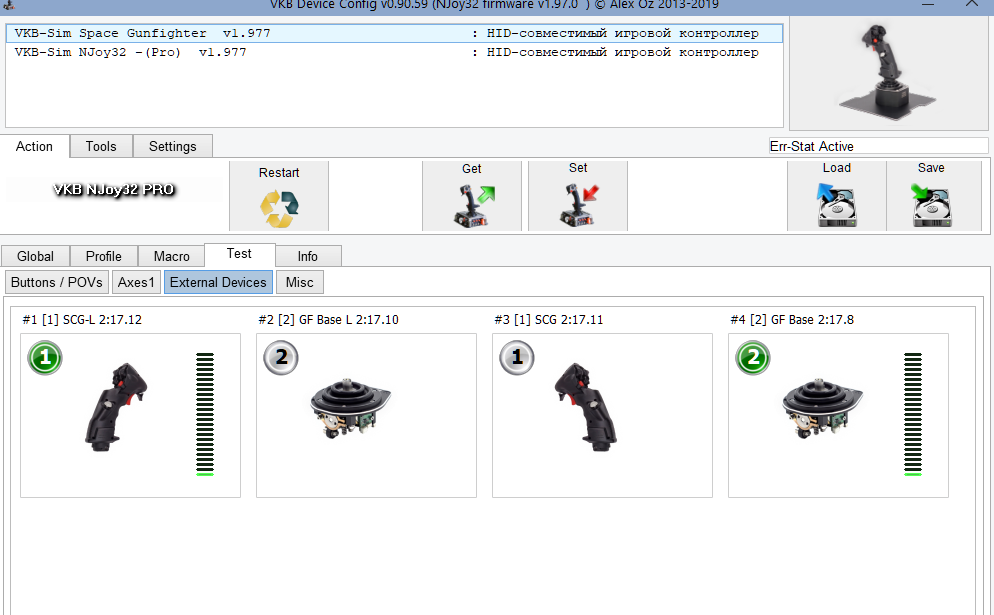
Task: Click the Load button label text
Action: pyautogui.click(x=837, y=168)
